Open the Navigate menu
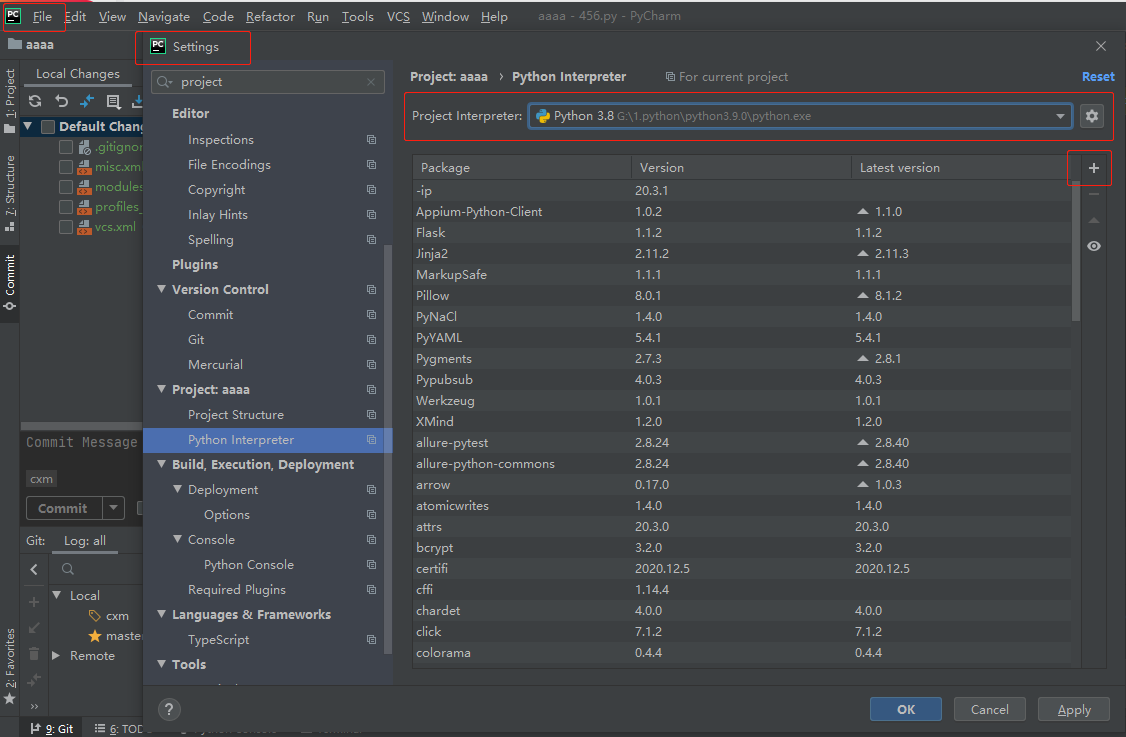Image resolution: width=1126 pixels, height=737 pixels. (164, 17)
